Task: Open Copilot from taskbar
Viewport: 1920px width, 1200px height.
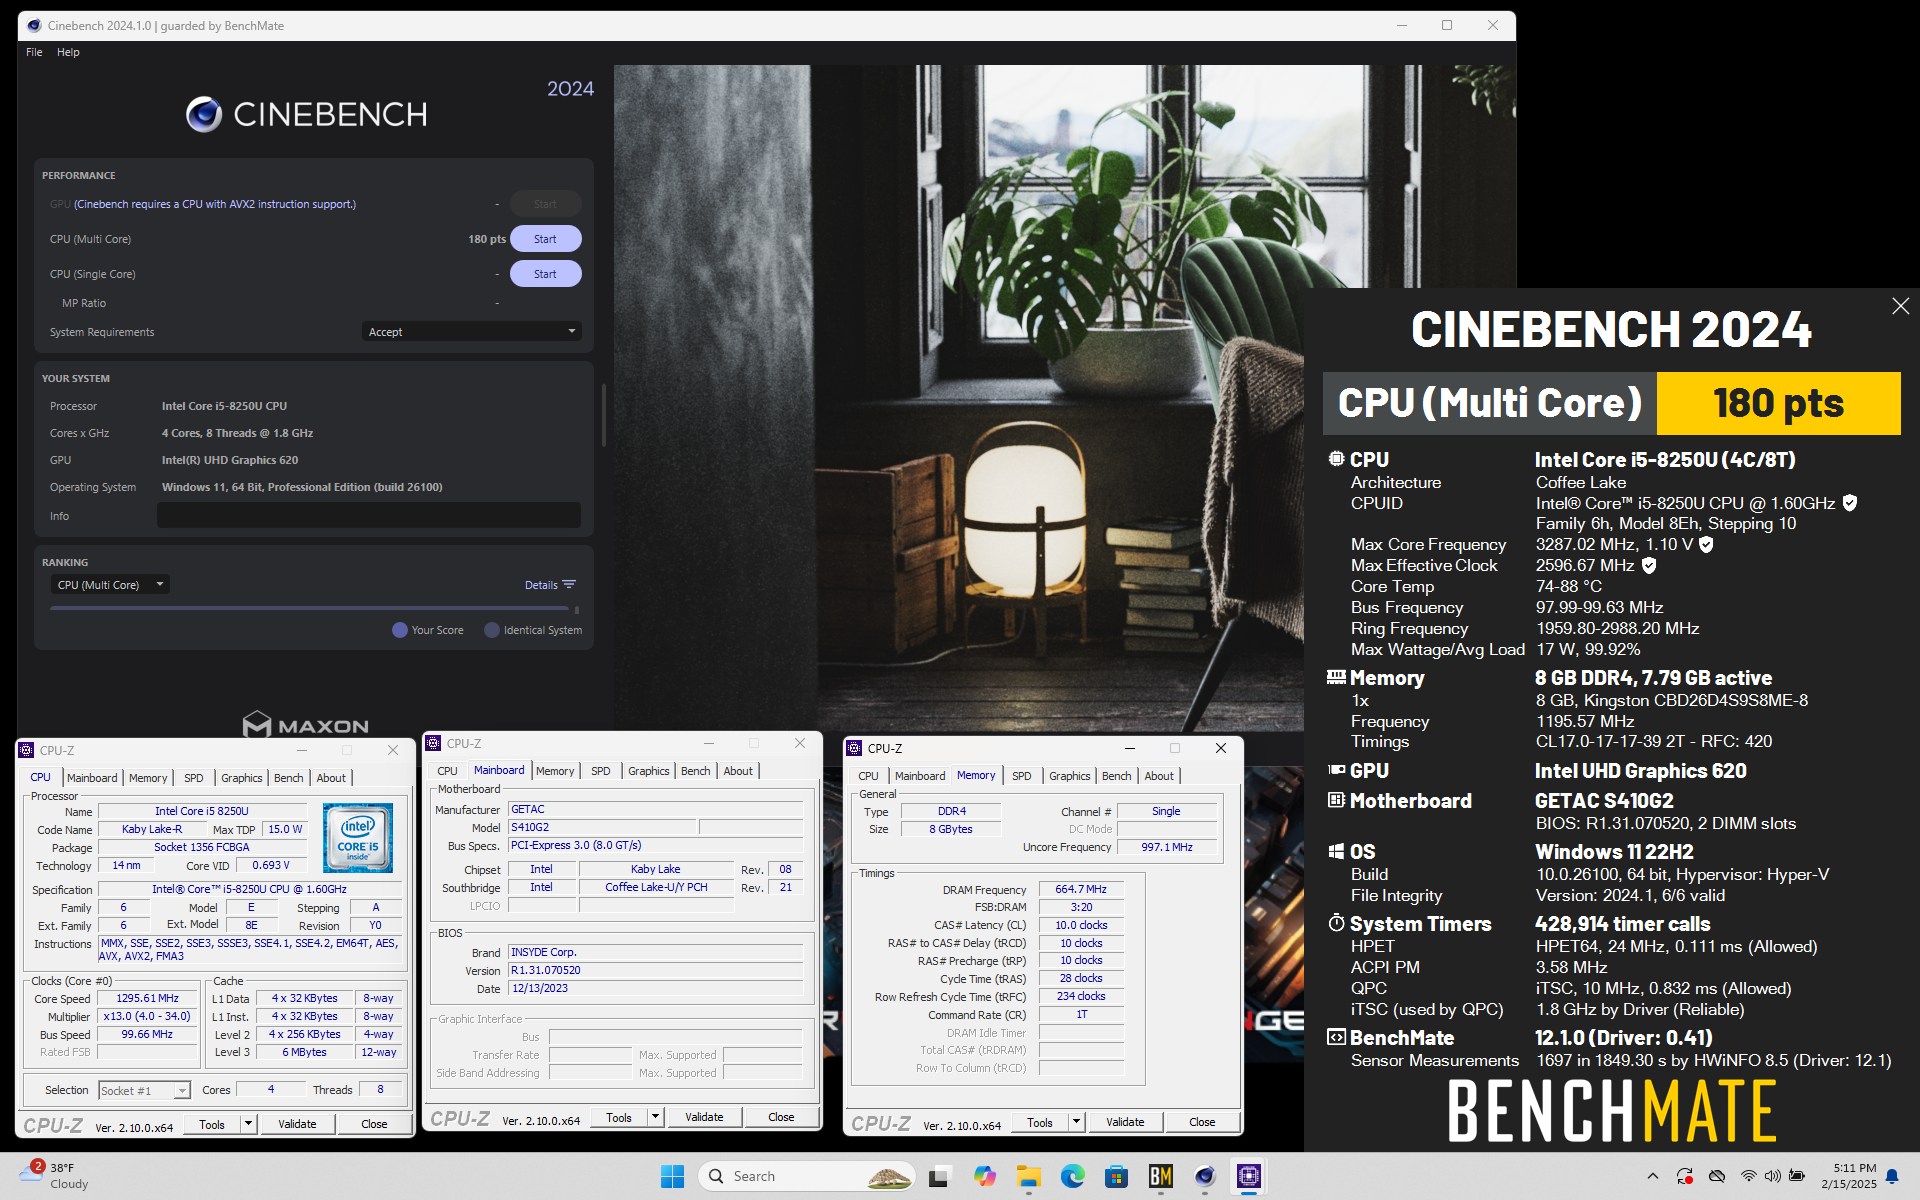Action: 984,1176
